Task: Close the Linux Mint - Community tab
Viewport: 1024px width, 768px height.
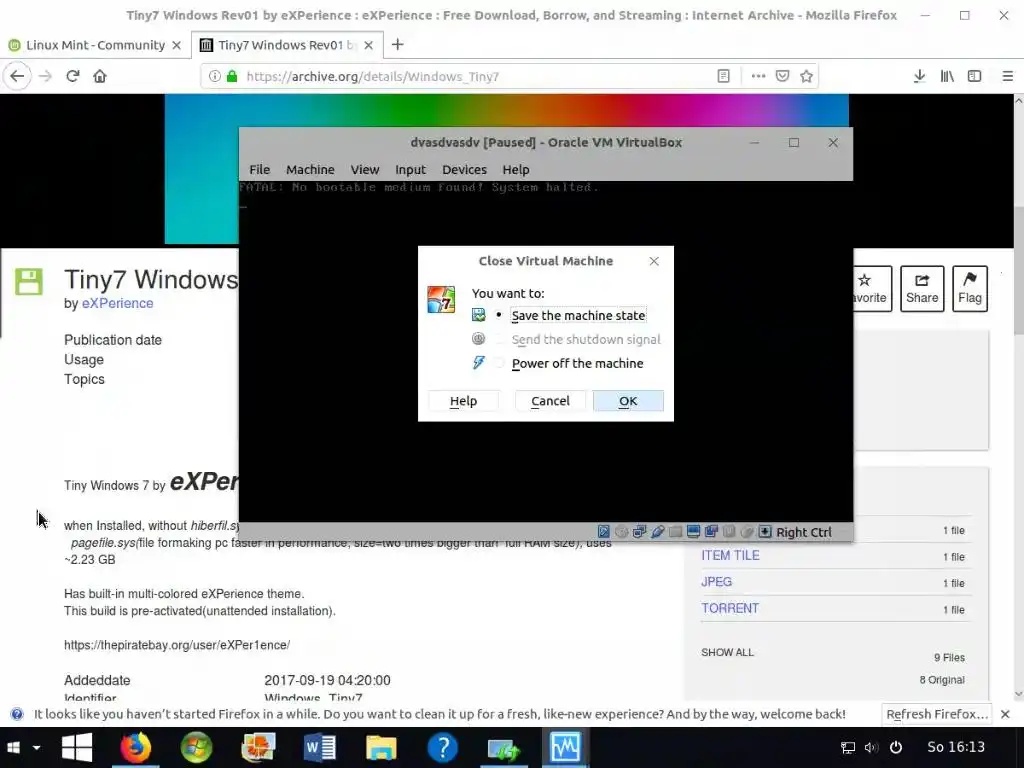Action: click(176, 45)
